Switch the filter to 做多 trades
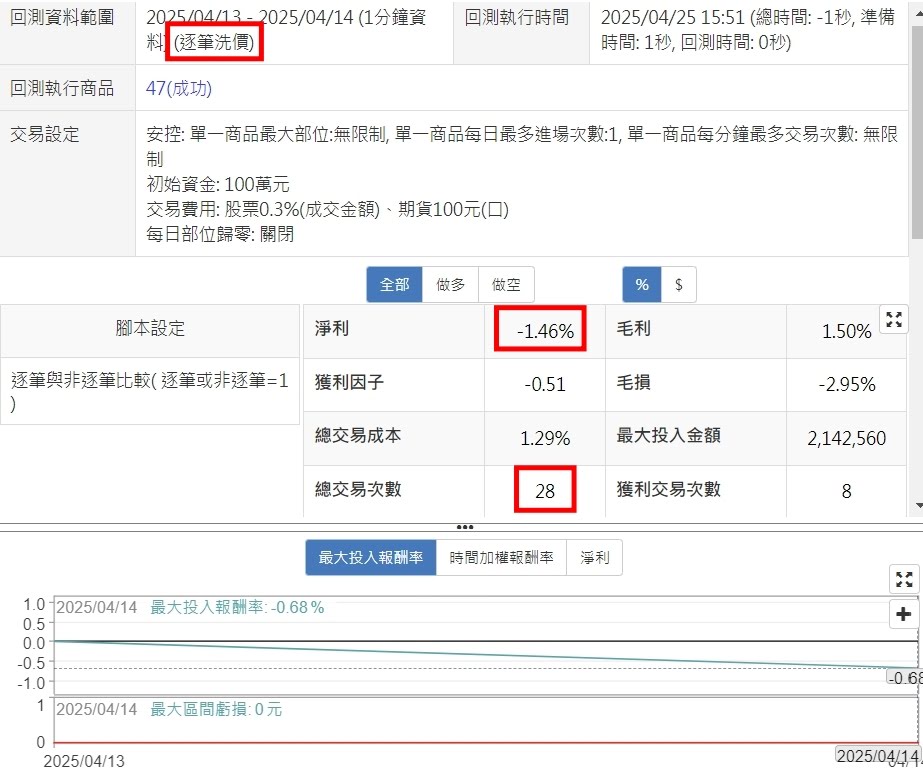 click(x=450, y=285)
